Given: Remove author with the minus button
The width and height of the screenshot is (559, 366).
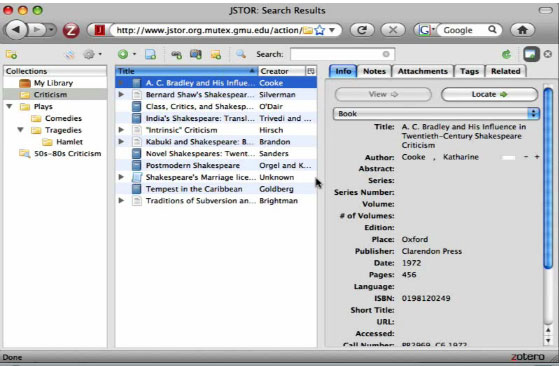Looking at the screenshot, I should pos(526,157).
